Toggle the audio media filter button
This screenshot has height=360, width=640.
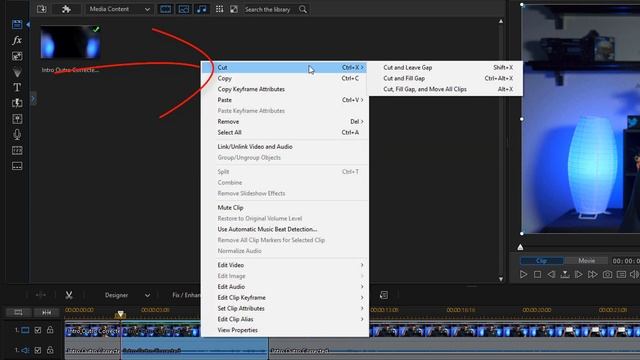[202, 9]
